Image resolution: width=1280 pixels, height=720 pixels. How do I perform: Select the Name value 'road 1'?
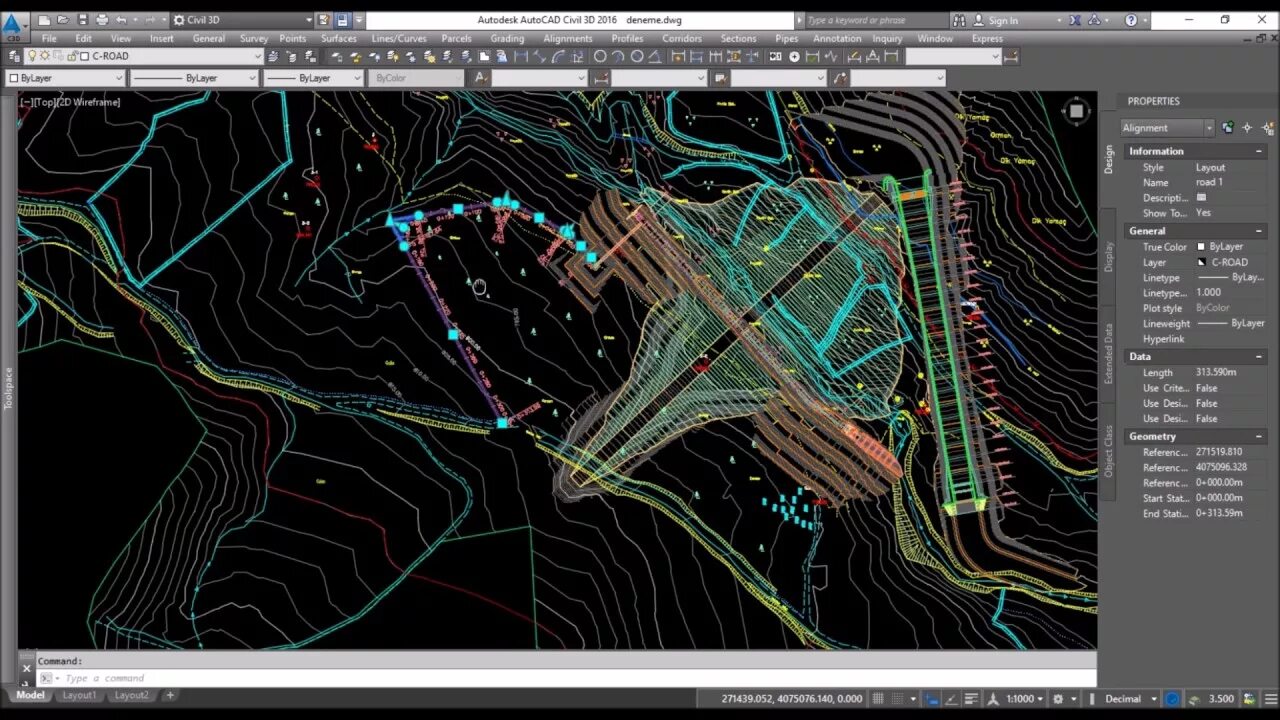click(x=1209, y=183)
